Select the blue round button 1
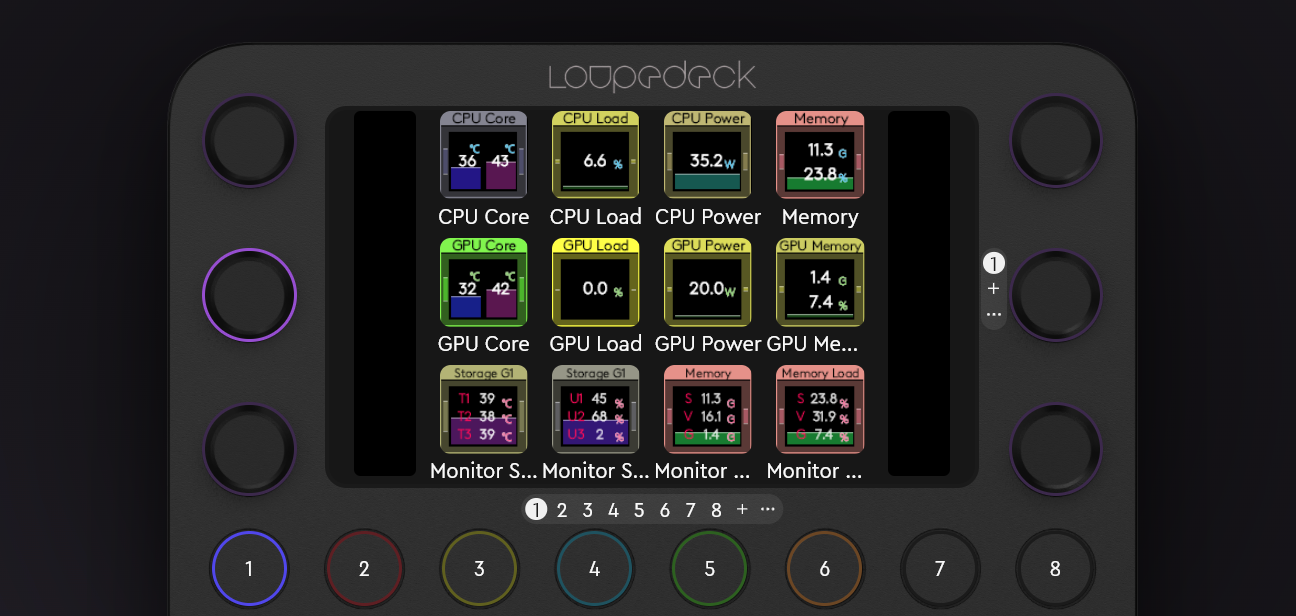This screenshot has width=1296, height=616. click(249, 569)
